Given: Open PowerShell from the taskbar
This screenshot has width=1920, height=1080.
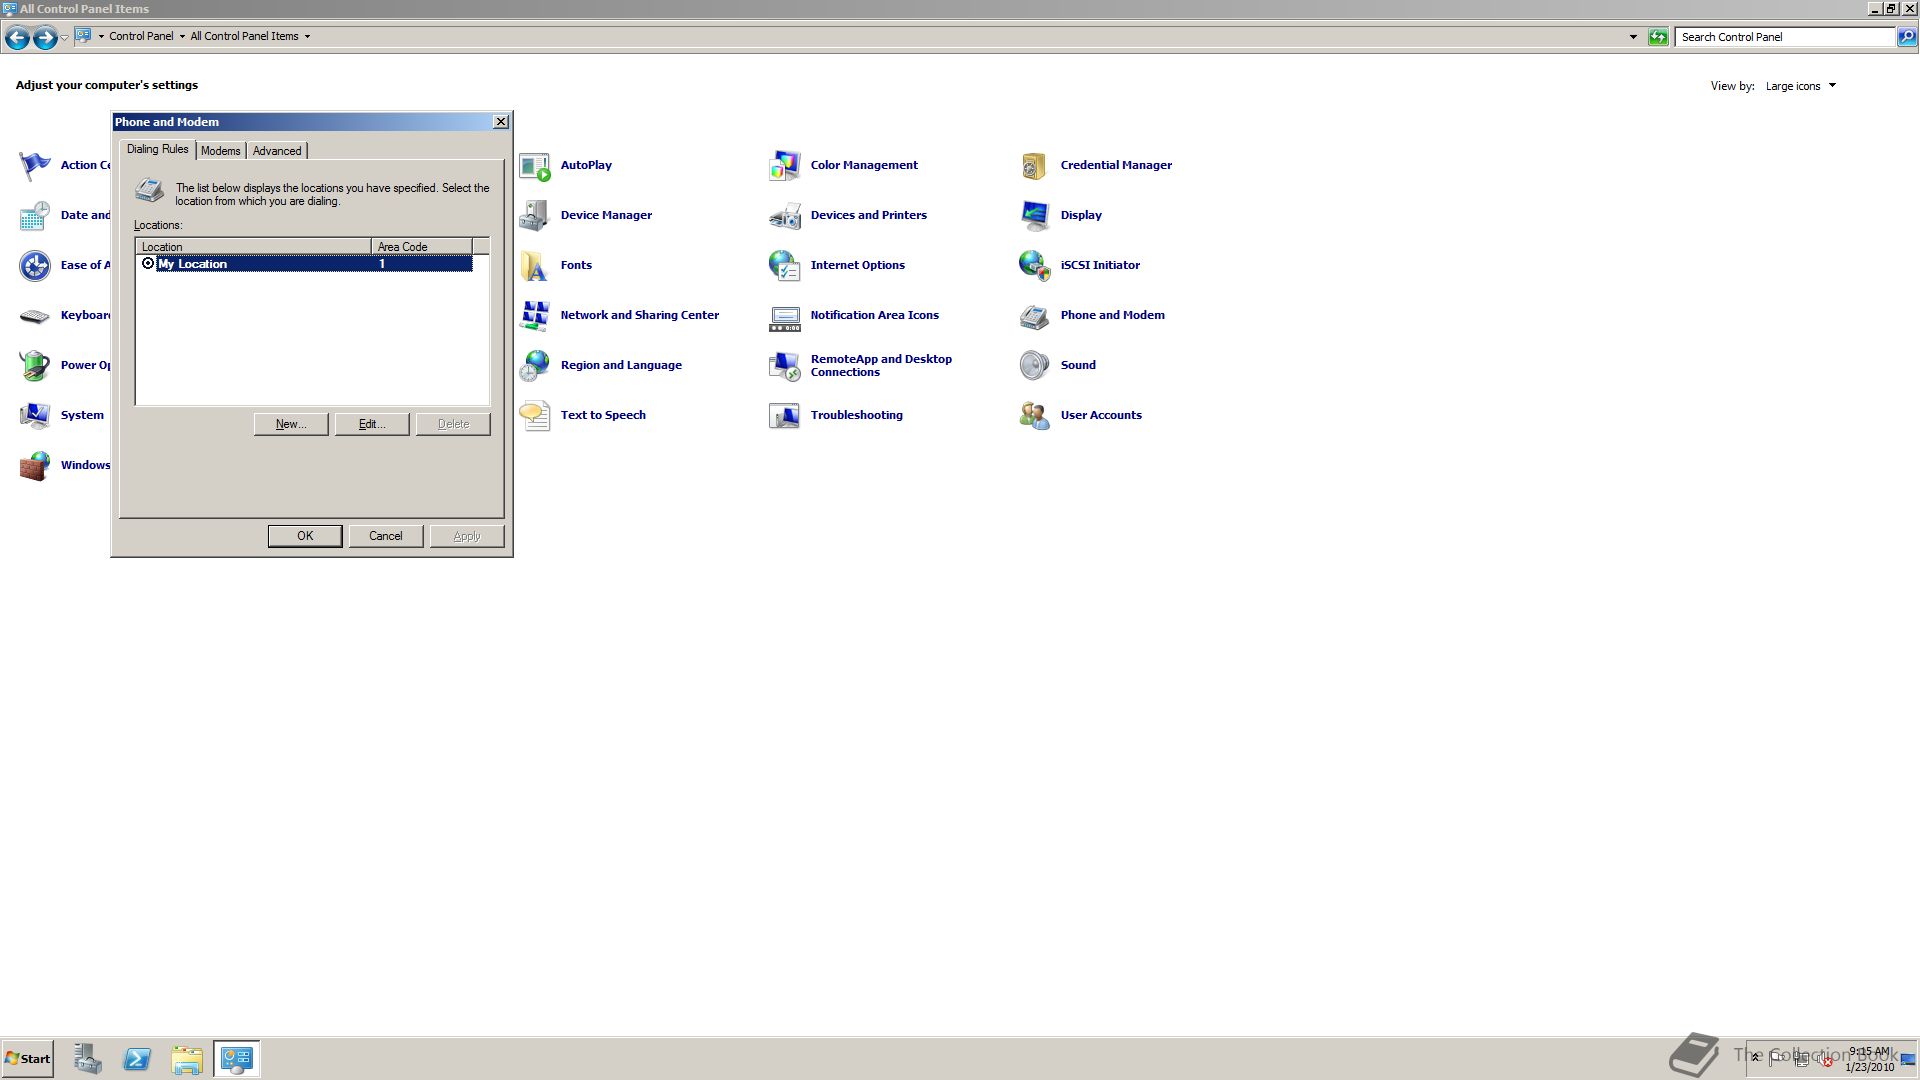Looking at the screenshot, I should pos(137,1059).
